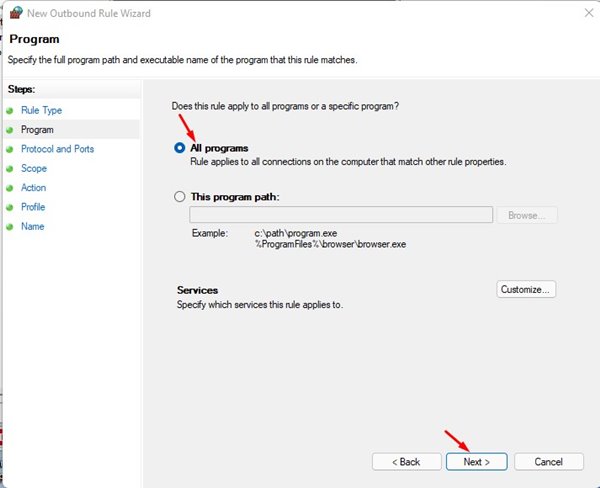Go back with the < Back button

point(405,462)
